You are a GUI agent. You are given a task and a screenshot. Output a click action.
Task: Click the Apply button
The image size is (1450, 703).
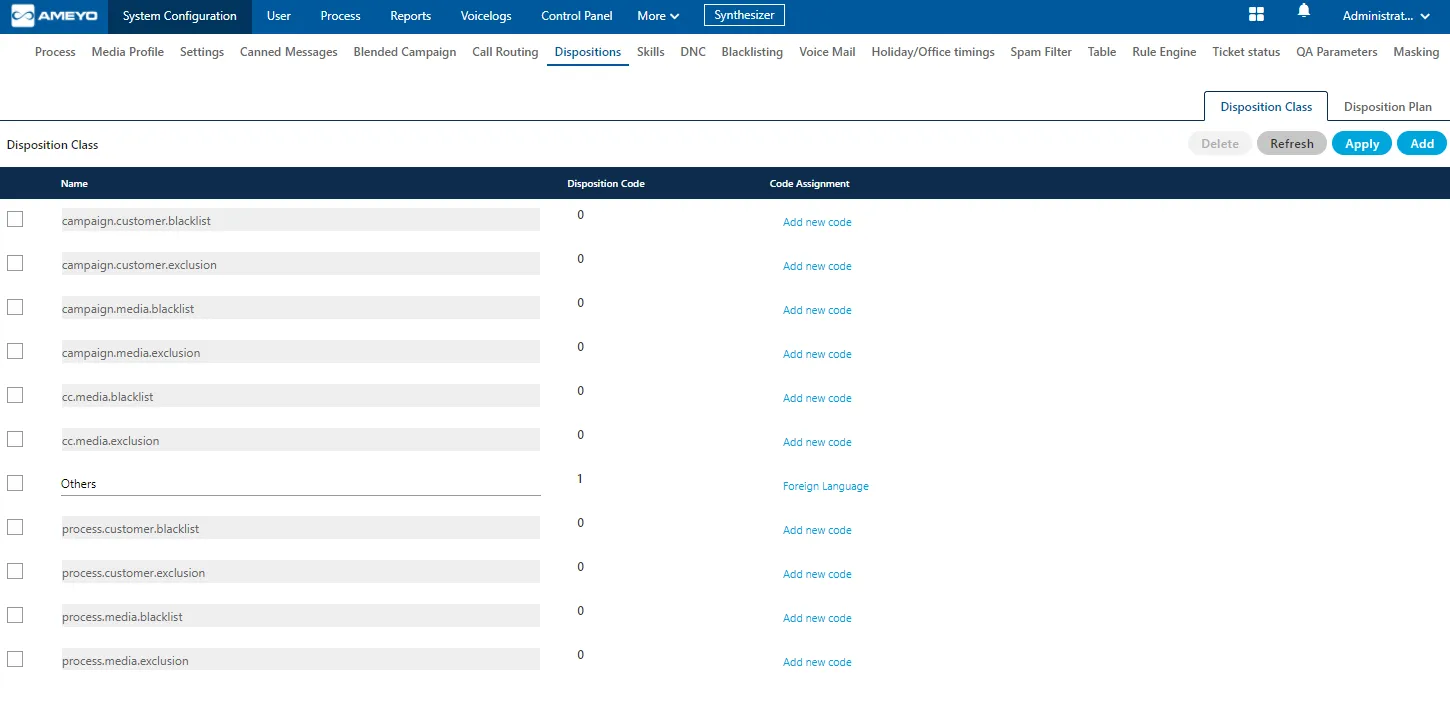pos(1362,144)
